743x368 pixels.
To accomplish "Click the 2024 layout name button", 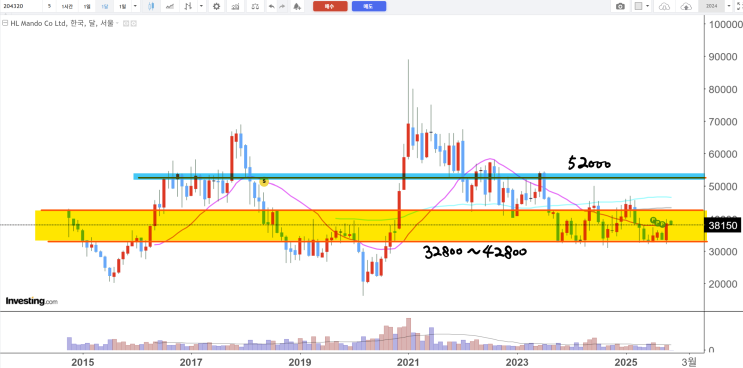I will click(x=711, y=6).
